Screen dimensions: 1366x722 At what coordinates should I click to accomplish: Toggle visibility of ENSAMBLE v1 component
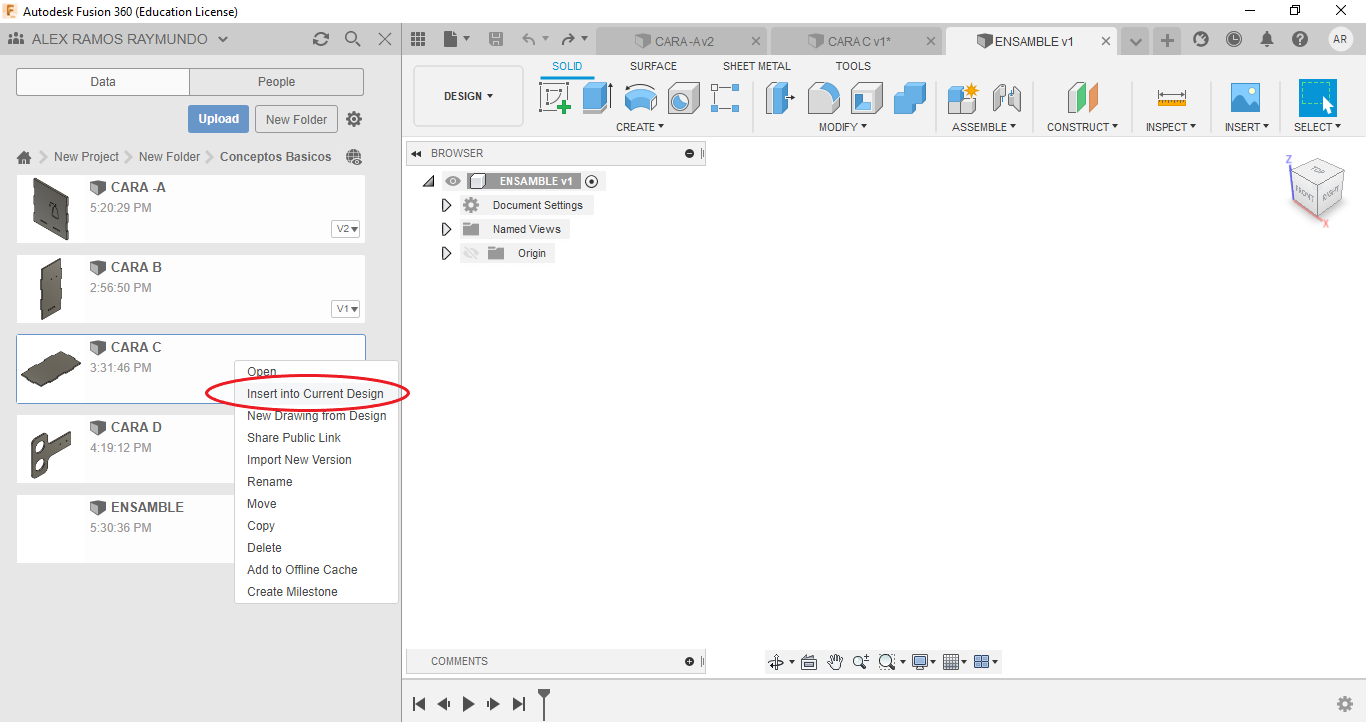click(x=453, y=181)
